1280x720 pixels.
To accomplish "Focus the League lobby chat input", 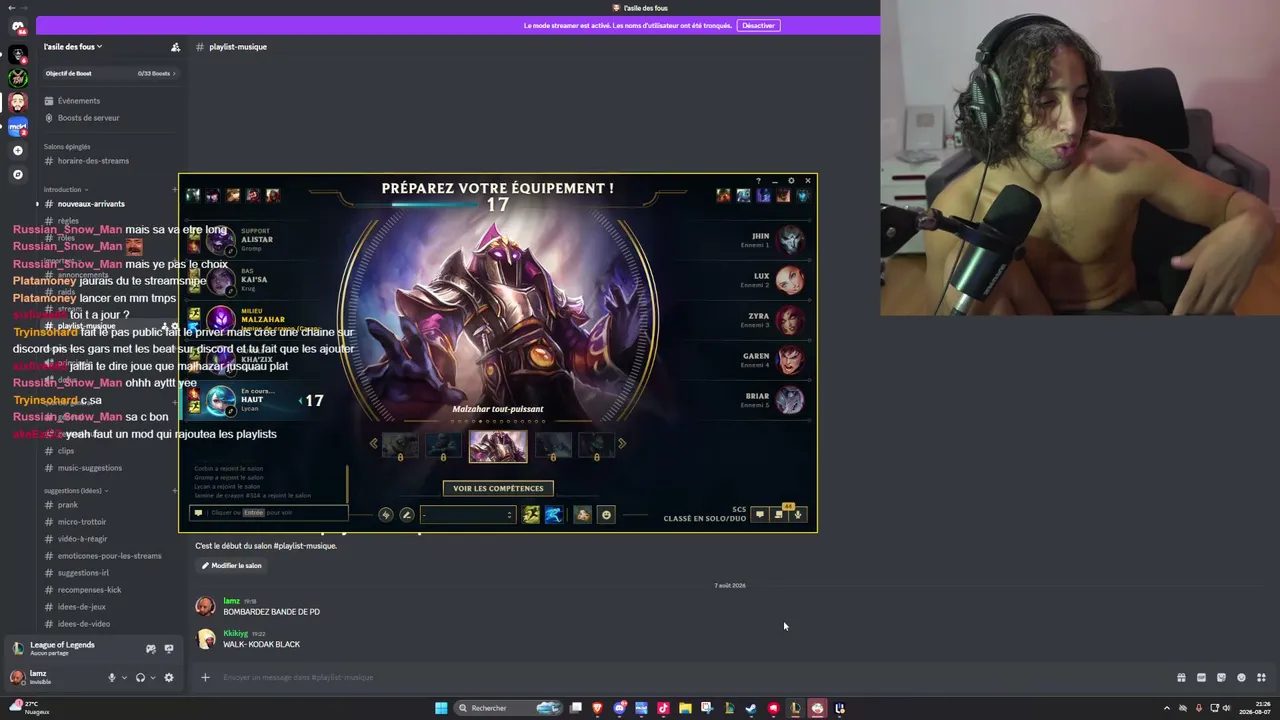I will click(x=268, y=512).
